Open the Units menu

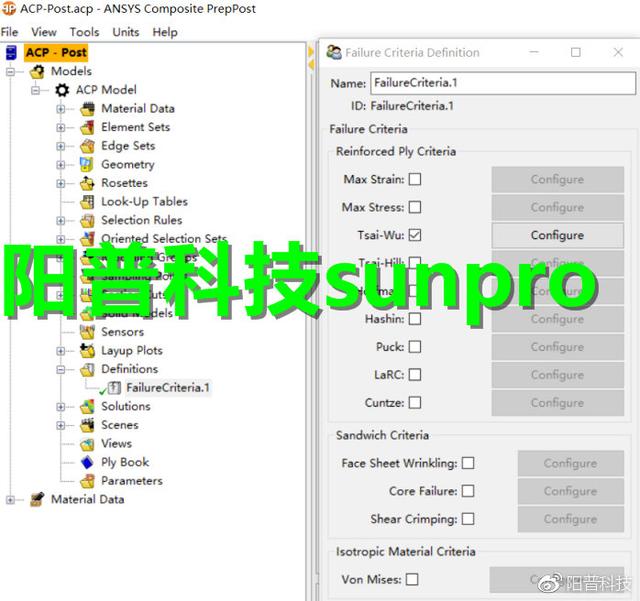(126, 32)
